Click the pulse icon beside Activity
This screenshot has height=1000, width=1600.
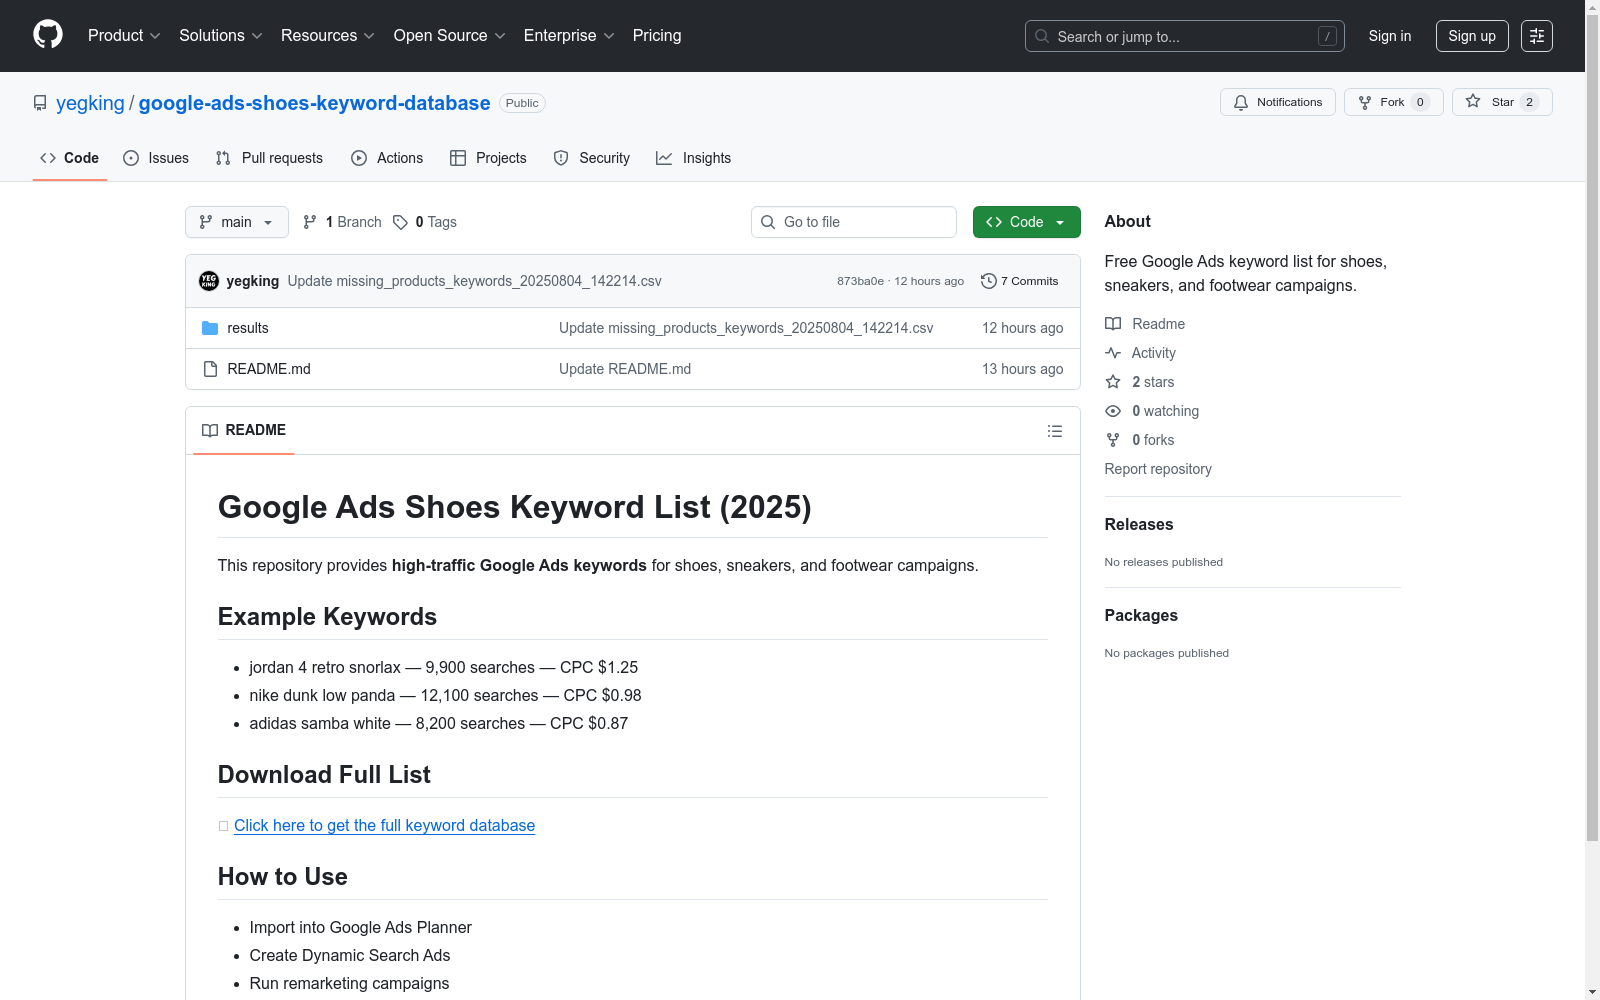(1113, 353)
